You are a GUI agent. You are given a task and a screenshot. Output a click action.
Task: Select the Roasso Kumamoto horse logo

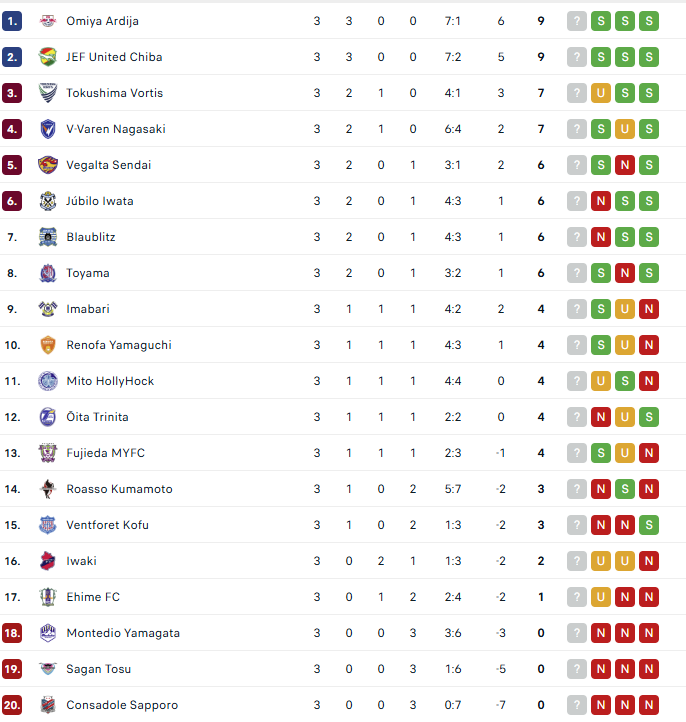pyautogui.click(x=48, y=489)
